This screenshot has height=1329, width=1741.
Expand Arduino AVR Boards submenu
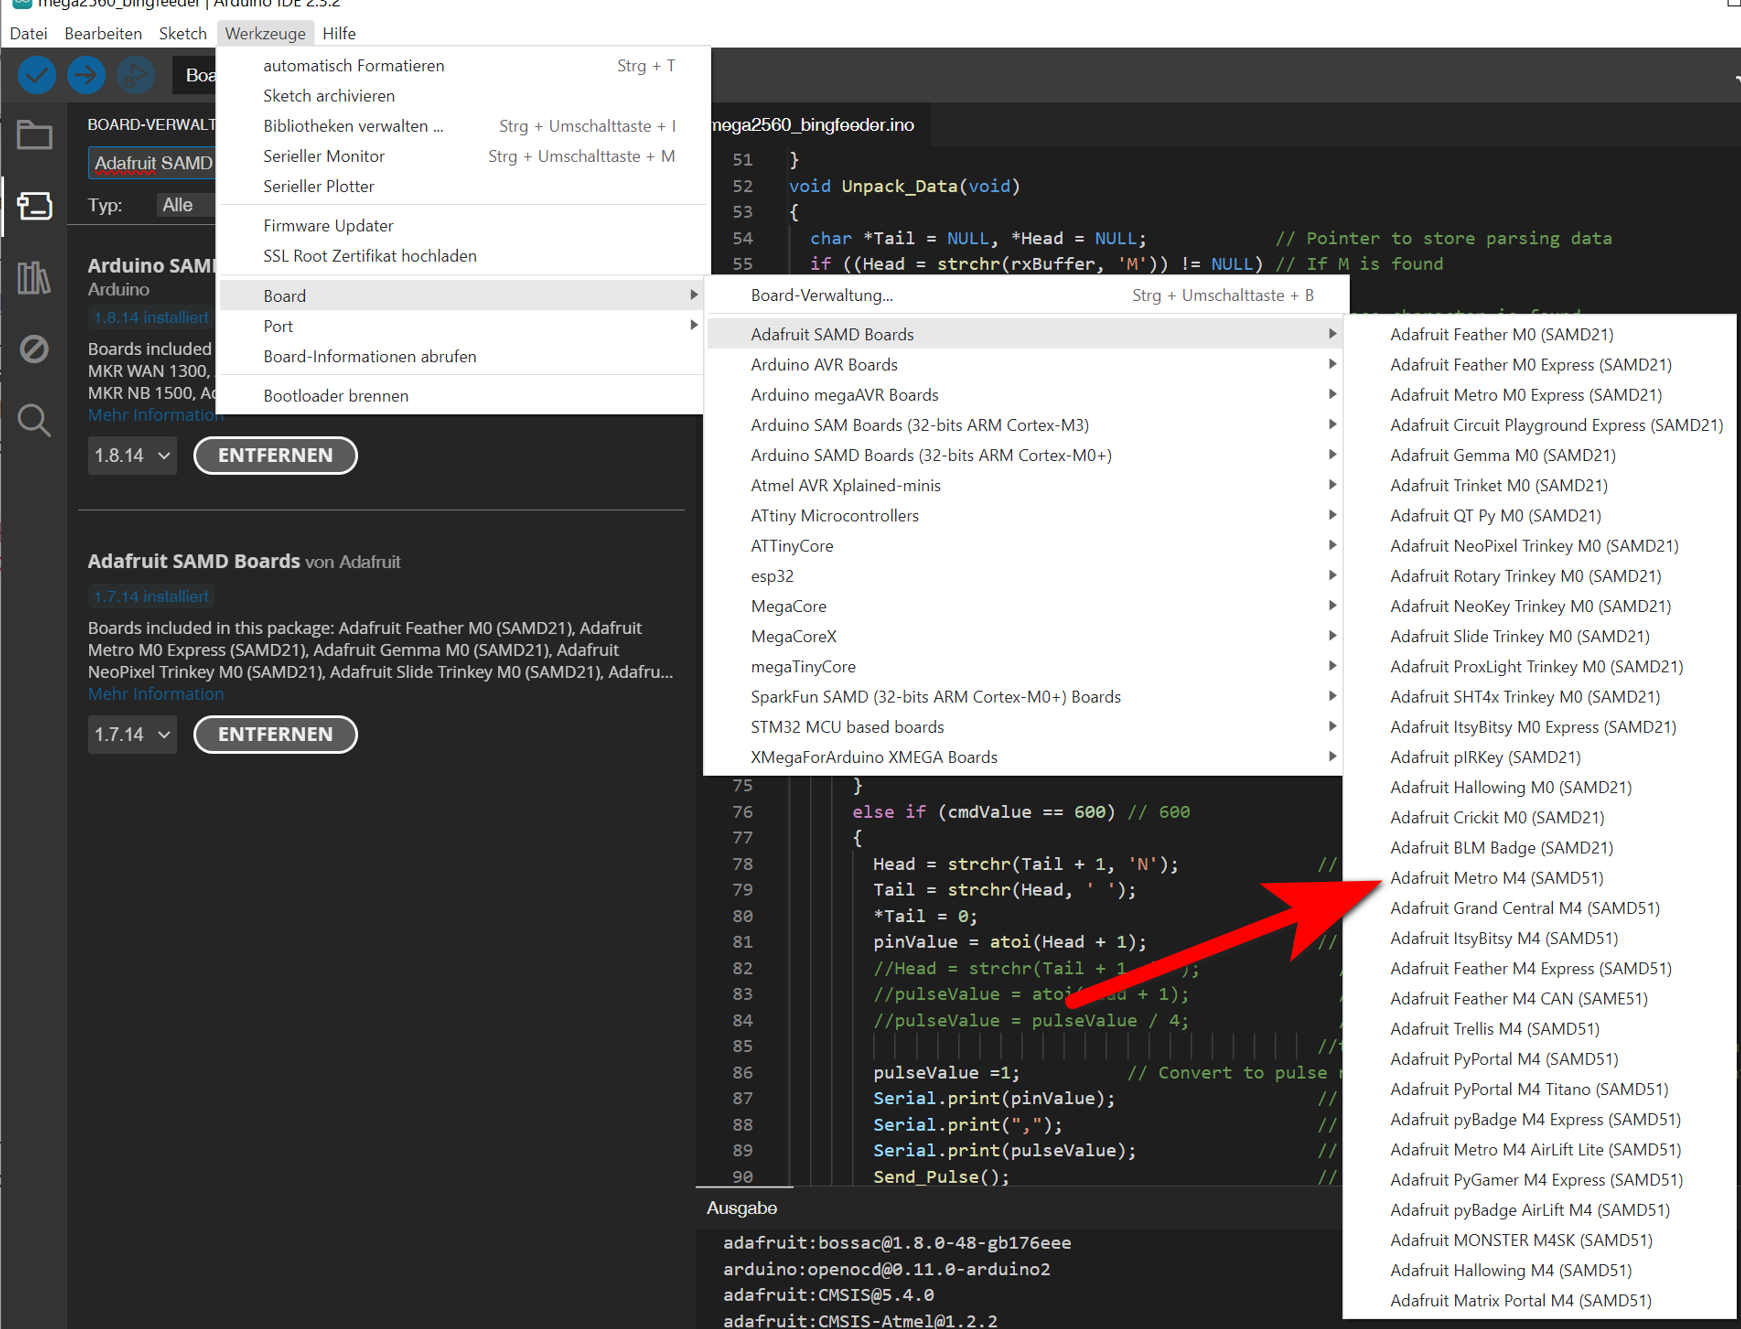[1025, 365]
